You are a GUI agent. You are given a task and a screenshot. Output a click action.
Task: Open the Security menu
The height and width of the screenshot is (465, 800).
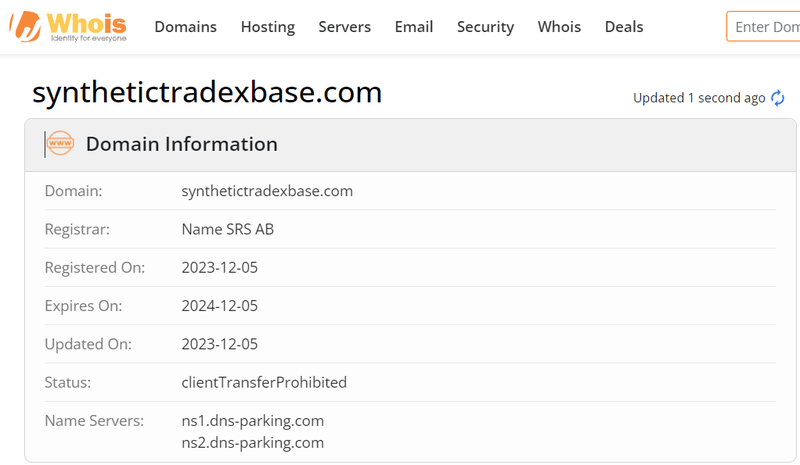coord(485,27)
